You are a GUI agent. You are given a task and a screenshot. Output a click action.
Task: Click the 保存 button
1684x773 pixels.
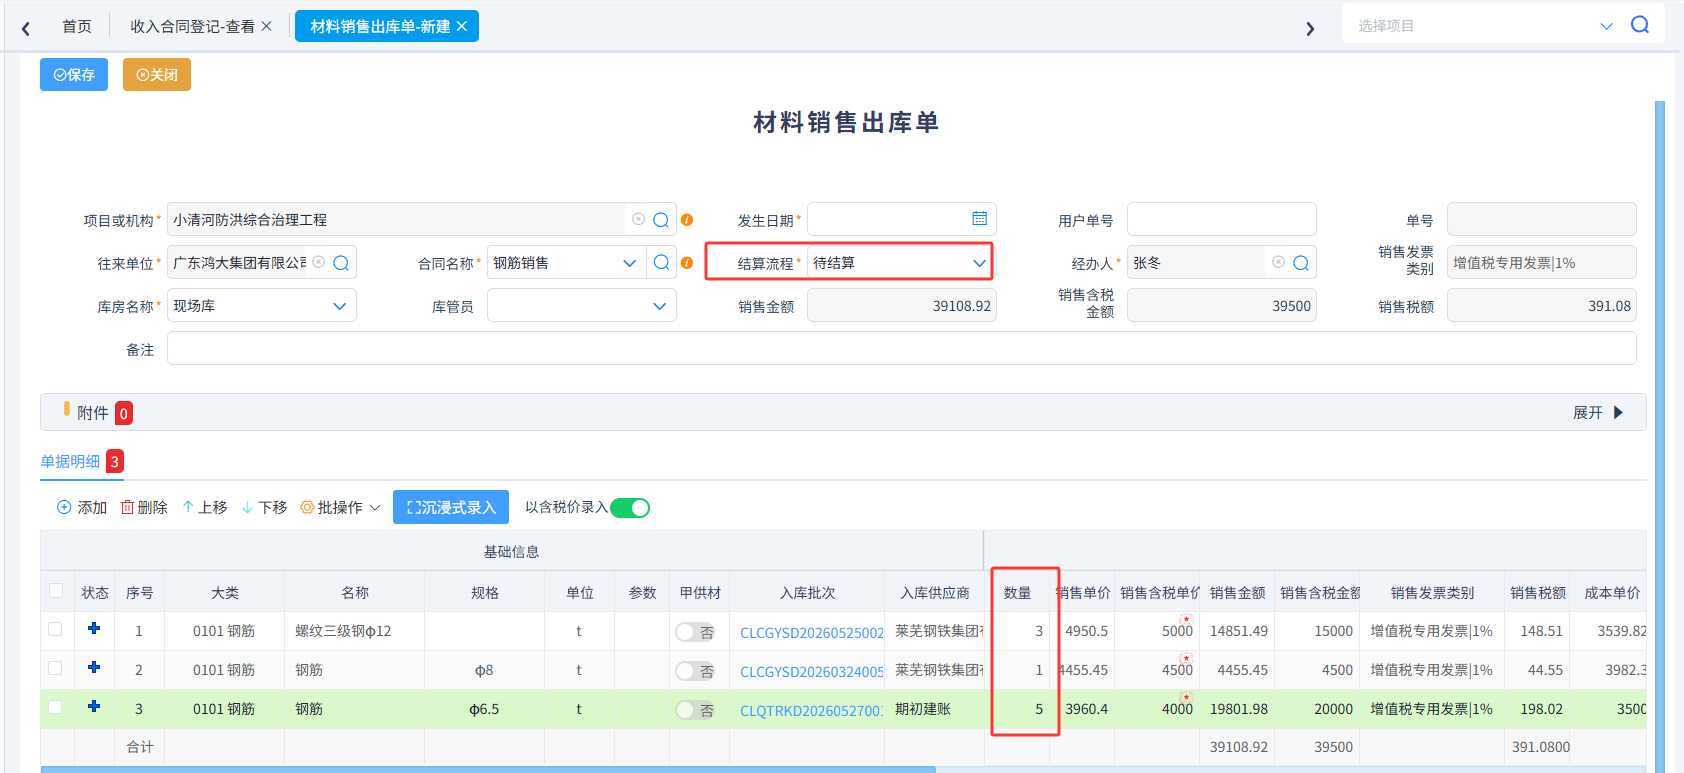74,75
